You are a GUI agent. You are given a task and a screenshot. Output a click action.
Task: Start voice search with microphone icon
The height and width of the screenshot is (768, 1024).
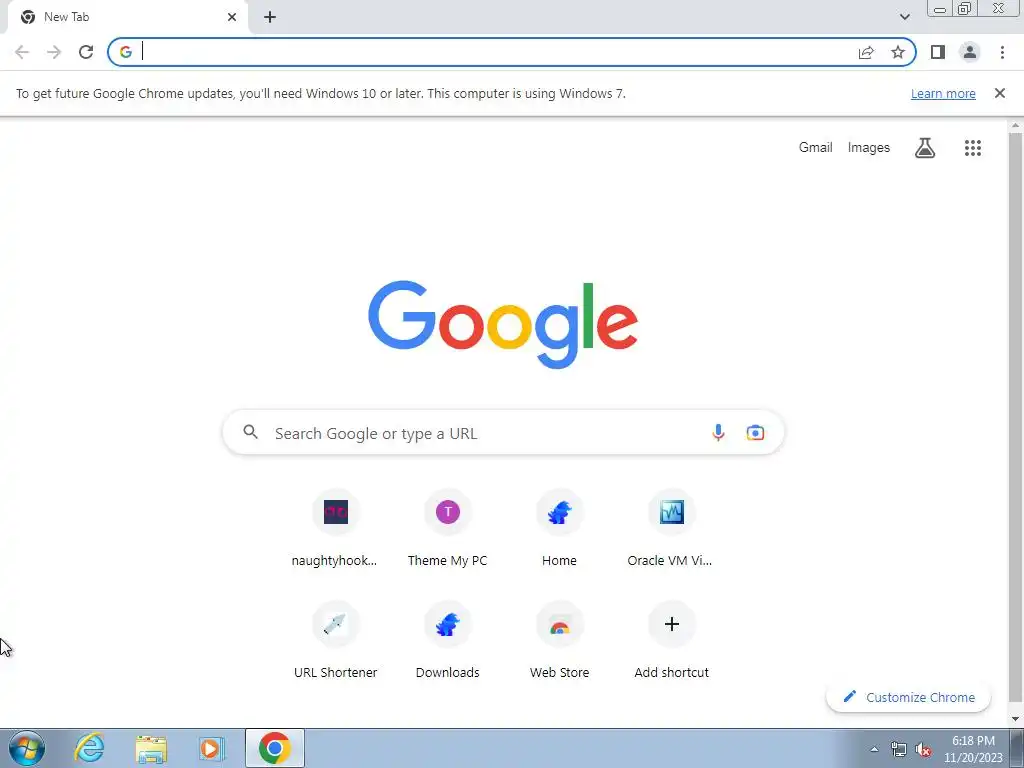pos(718,432)
